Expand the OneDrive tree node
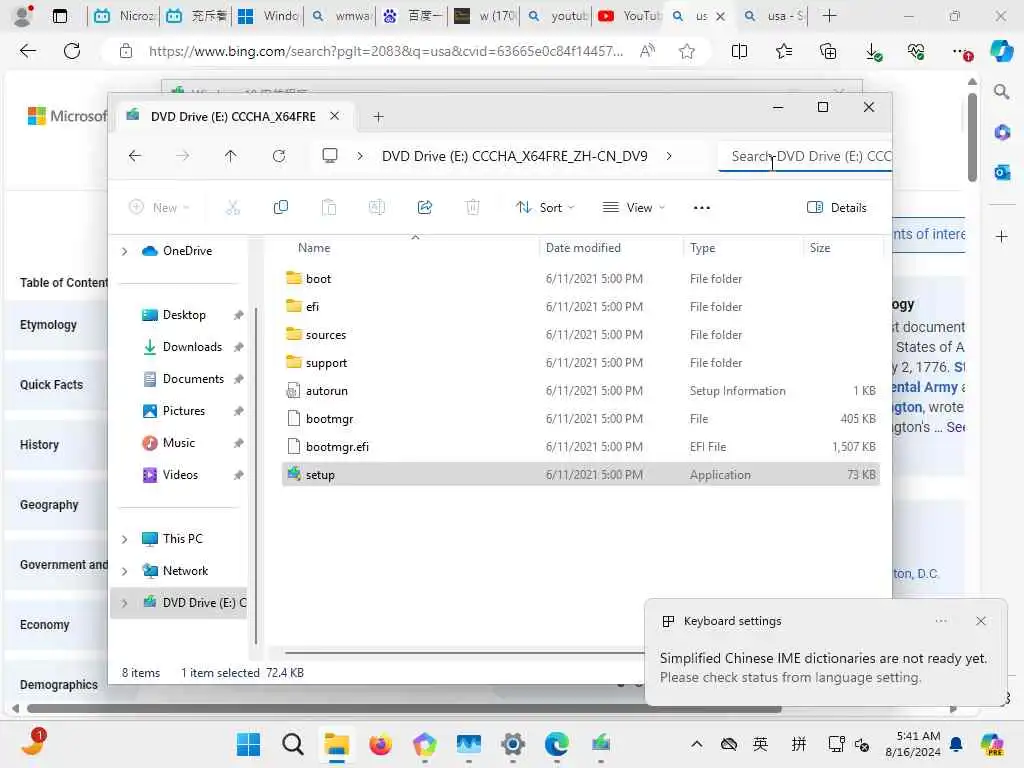Image resolution: width=1024 pixels, height=768 pixels. pyautogui.click(x=125, y=251)
